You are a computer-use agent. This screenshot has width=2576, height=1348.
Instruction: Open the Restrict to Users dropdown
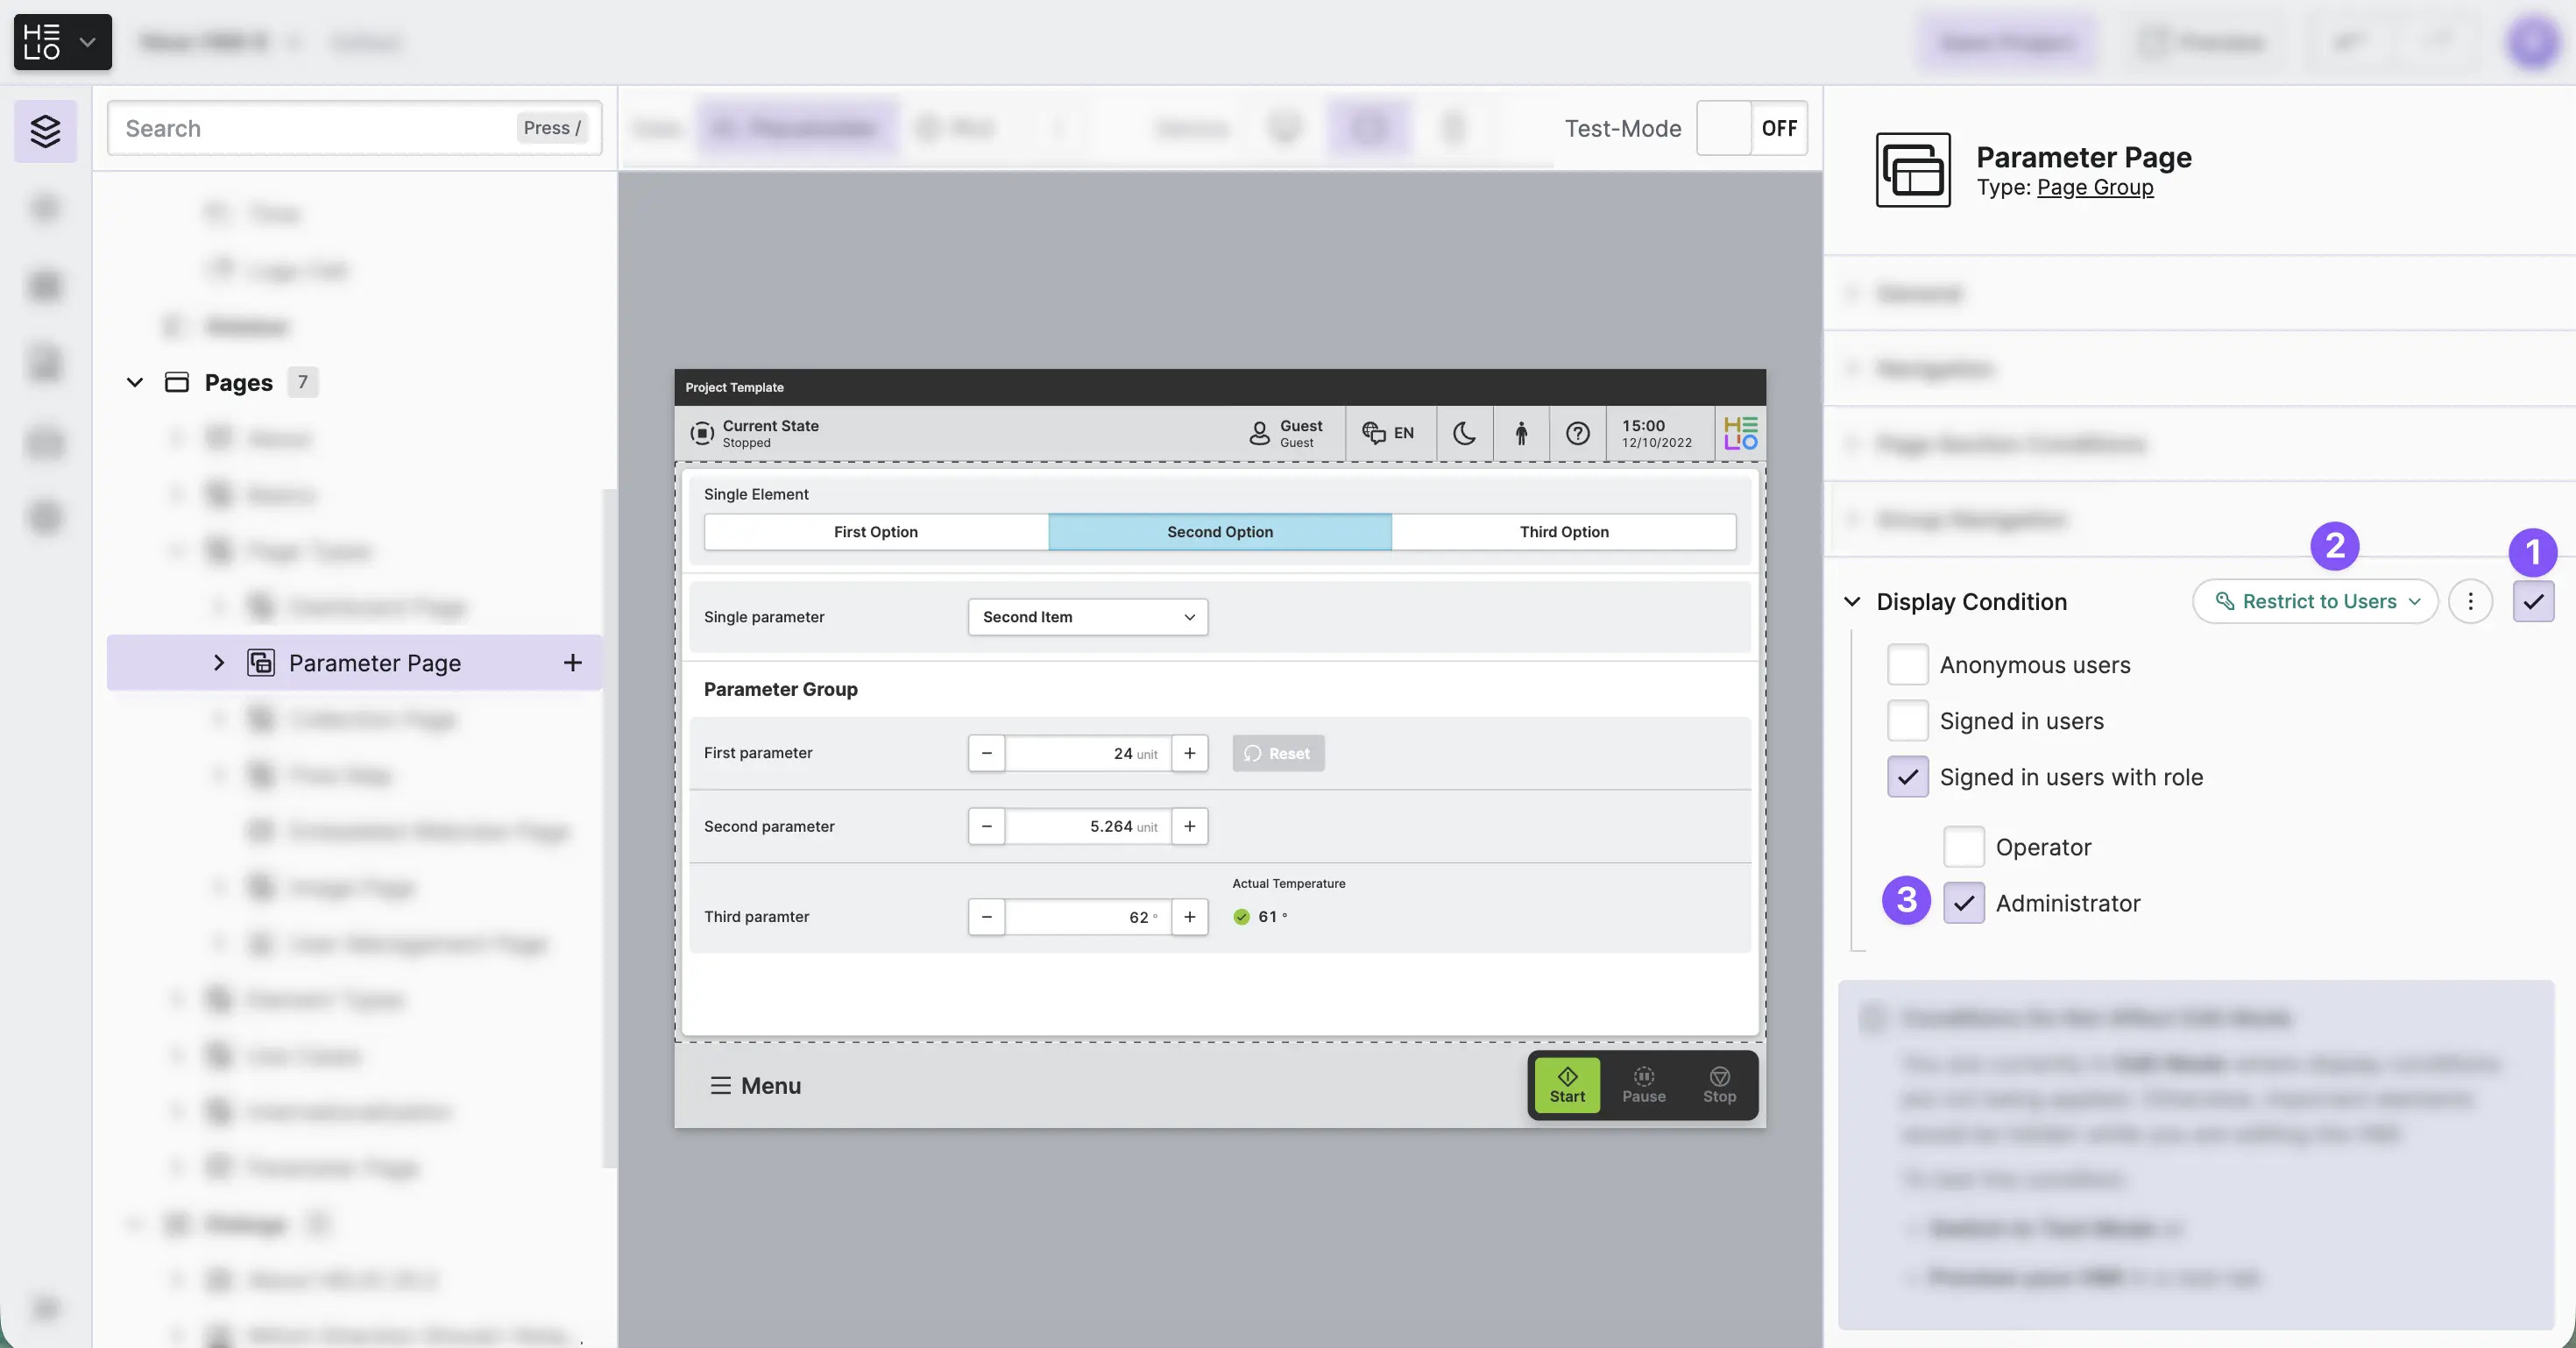(x=2314, y=601)
